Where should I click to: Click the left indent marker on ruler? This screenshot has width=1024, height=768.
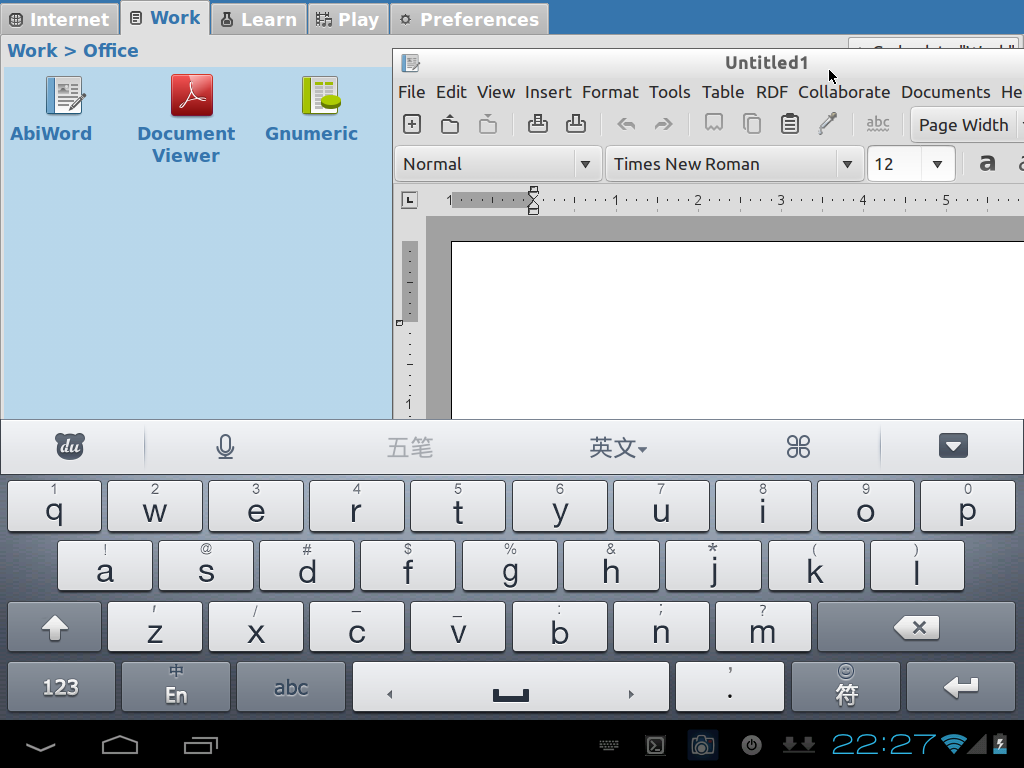click(x=533, y=209)
